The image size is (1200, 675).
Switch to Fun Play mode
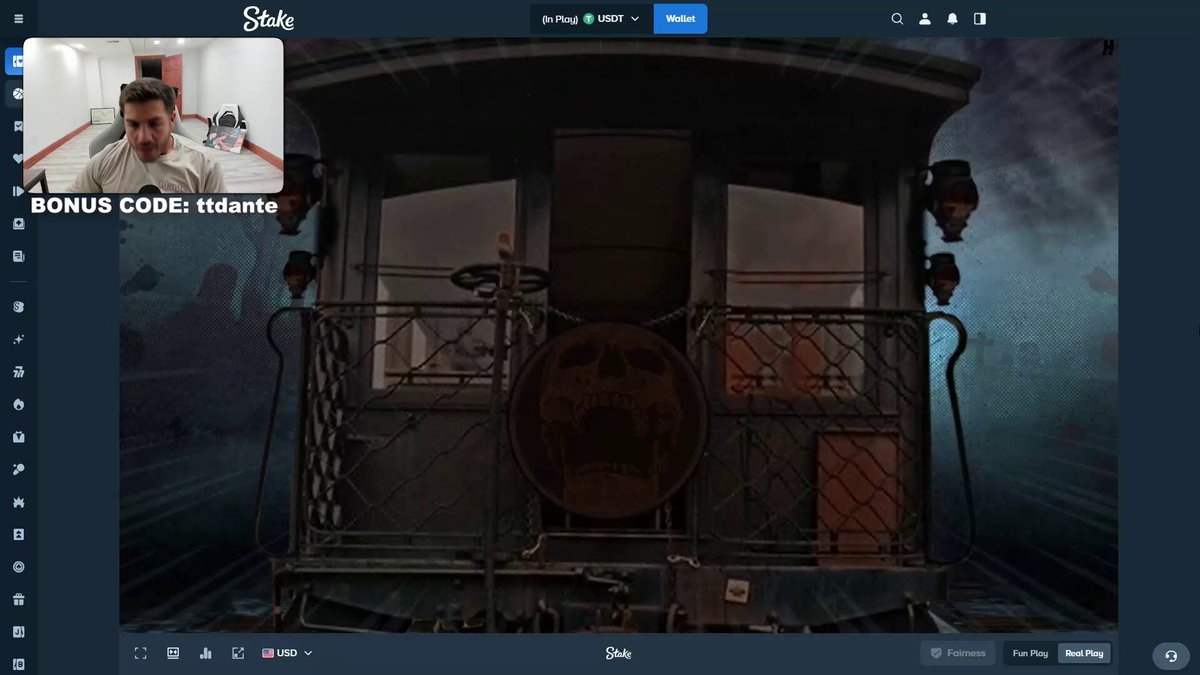pyautogui.click(x=1030, y=653)
